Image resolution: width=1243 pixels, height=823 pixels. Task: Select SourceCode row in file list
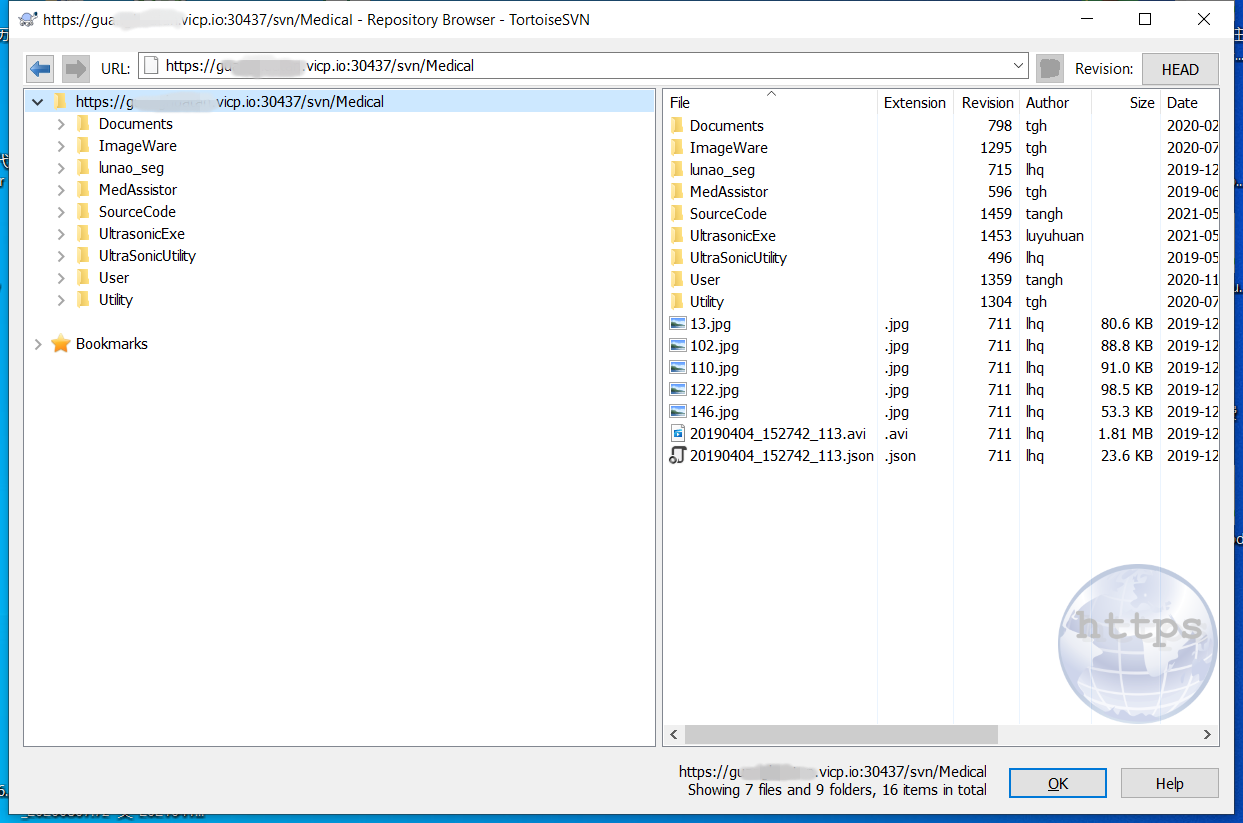coord(941,213)
